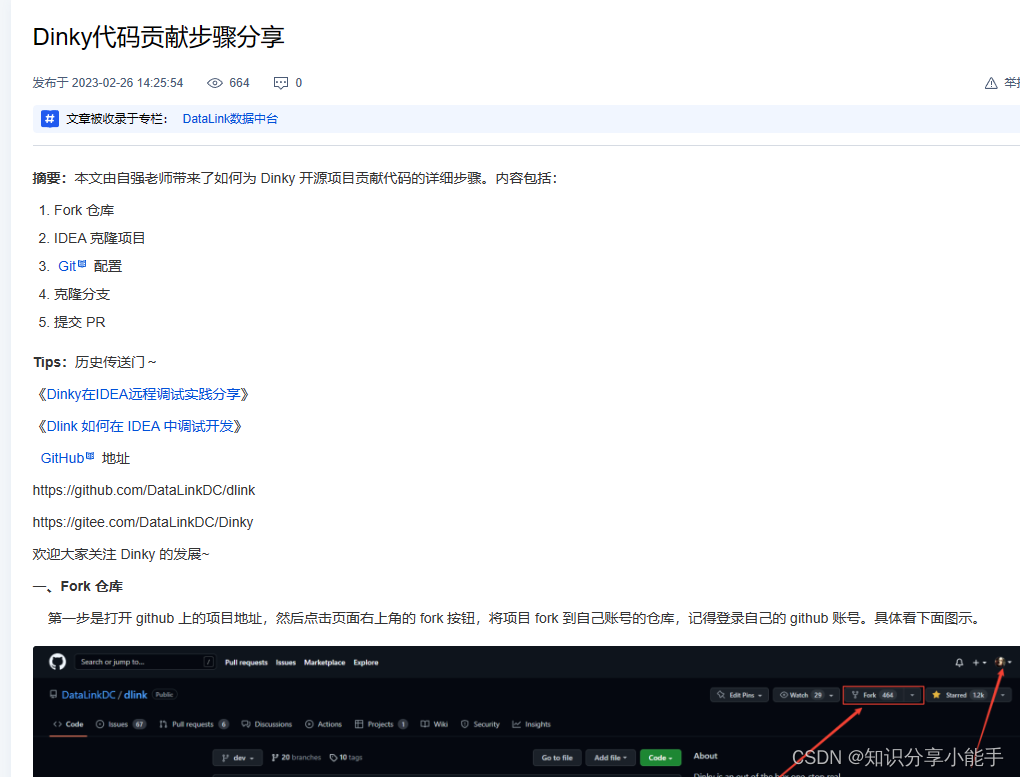The image size is (1020, 777).
Task: Switch to the Pull requests tab with 6
Action: 194,724
